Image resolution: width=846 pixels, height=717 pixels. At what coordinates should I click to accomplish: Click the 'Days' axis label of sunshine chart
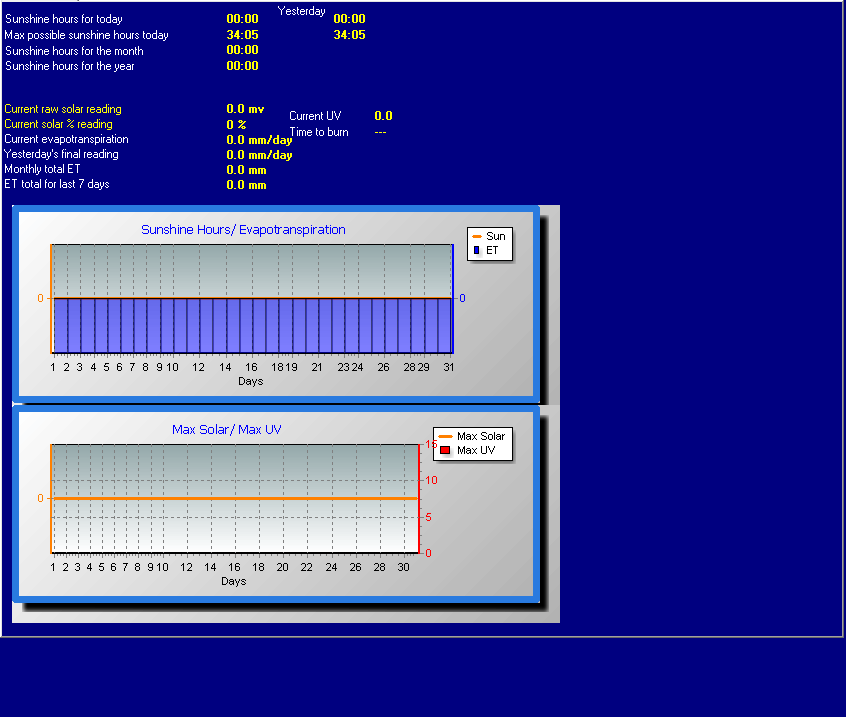pos(250,381)
